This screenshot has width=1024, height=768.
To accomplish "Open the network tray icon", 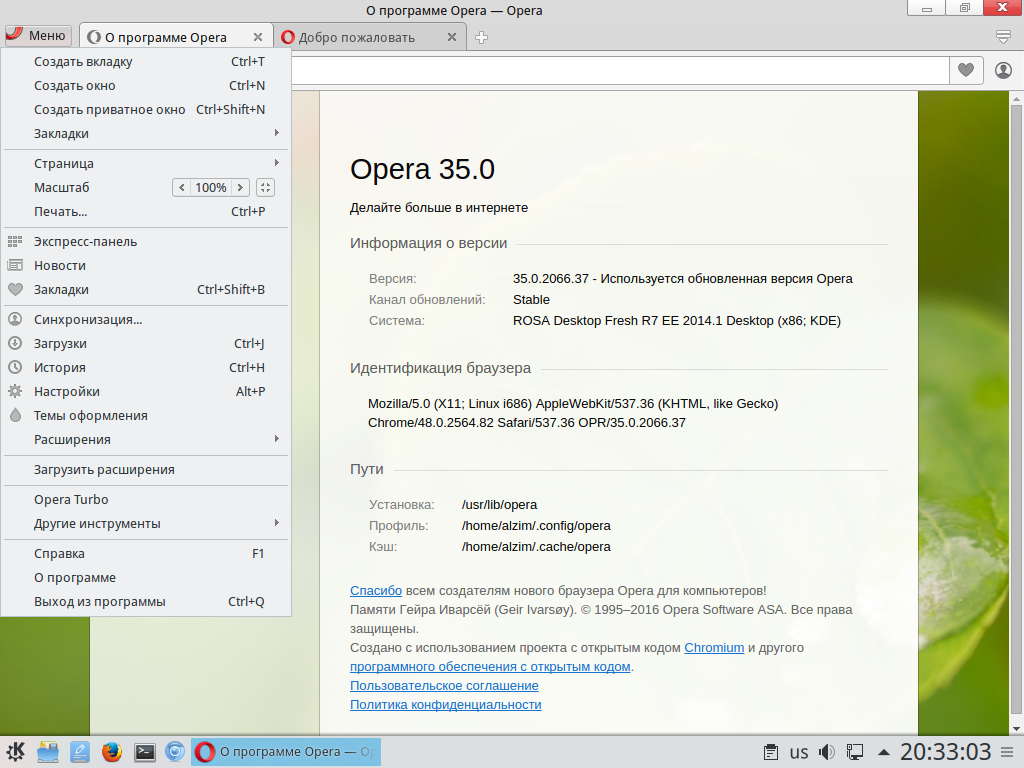I will (x=855, y=752).
